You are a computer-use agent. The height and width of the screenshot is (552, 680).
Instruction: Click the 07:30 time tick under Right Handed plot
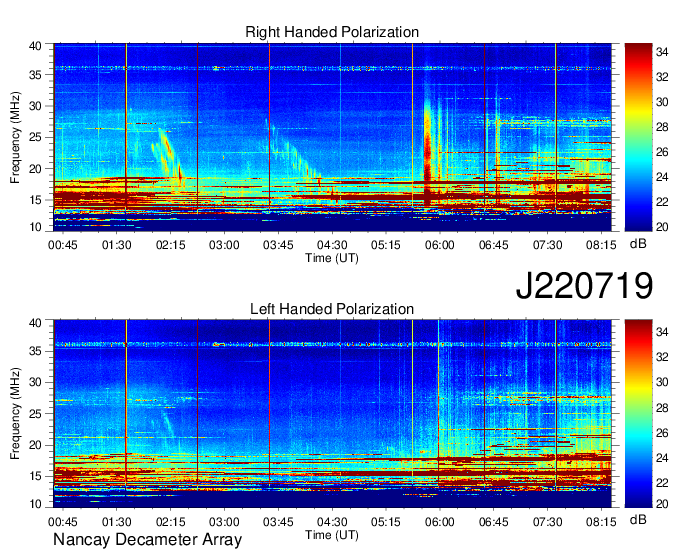[x=547, y=245]
